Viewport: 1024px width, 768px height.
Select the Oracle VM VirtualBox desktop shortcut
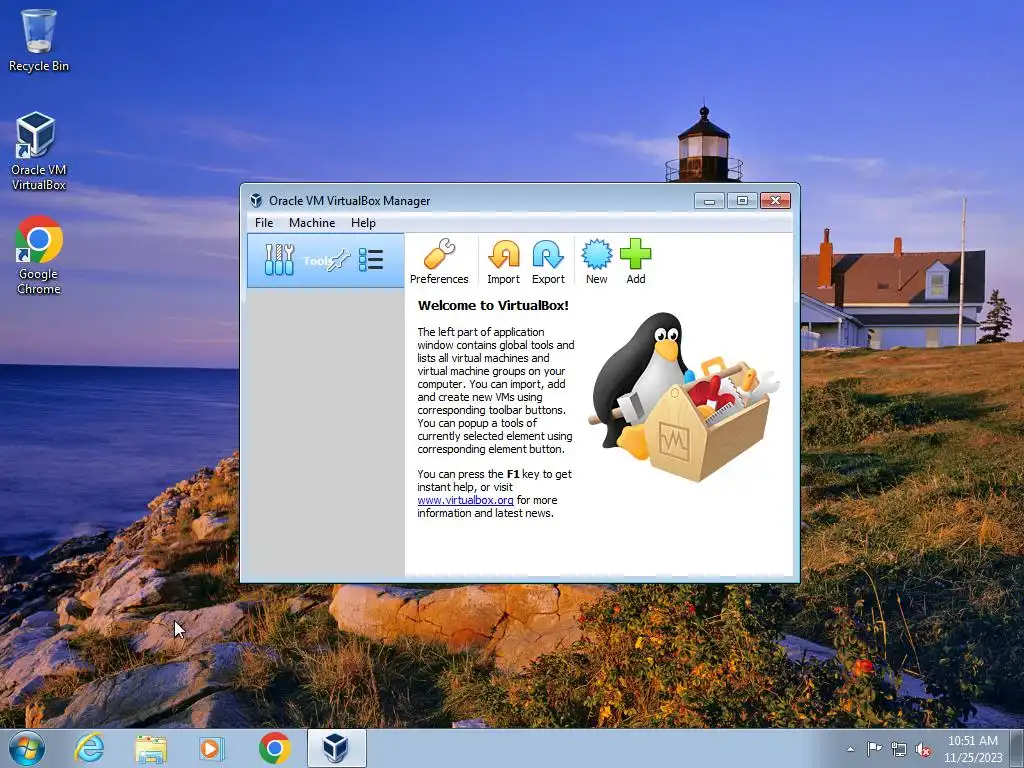tap(39, 152)
